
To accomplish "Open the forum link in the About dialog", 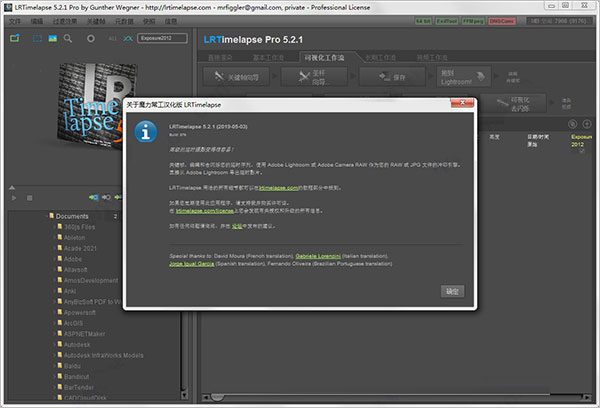I will 237,226.
